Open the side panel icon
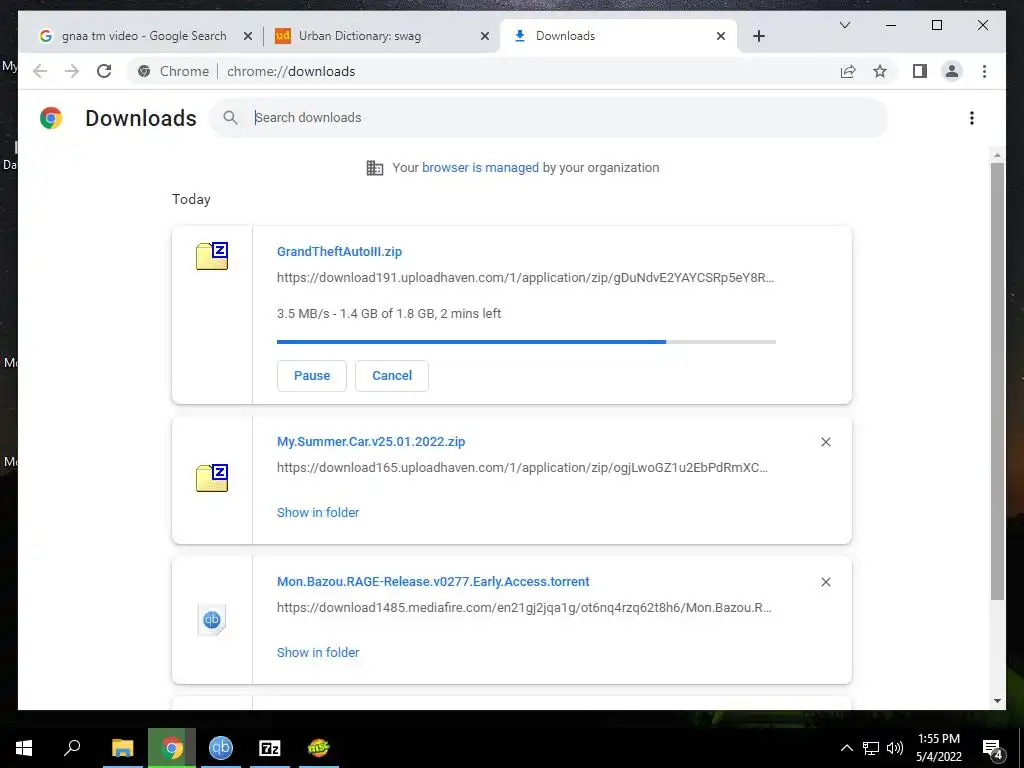 [920, 71]
